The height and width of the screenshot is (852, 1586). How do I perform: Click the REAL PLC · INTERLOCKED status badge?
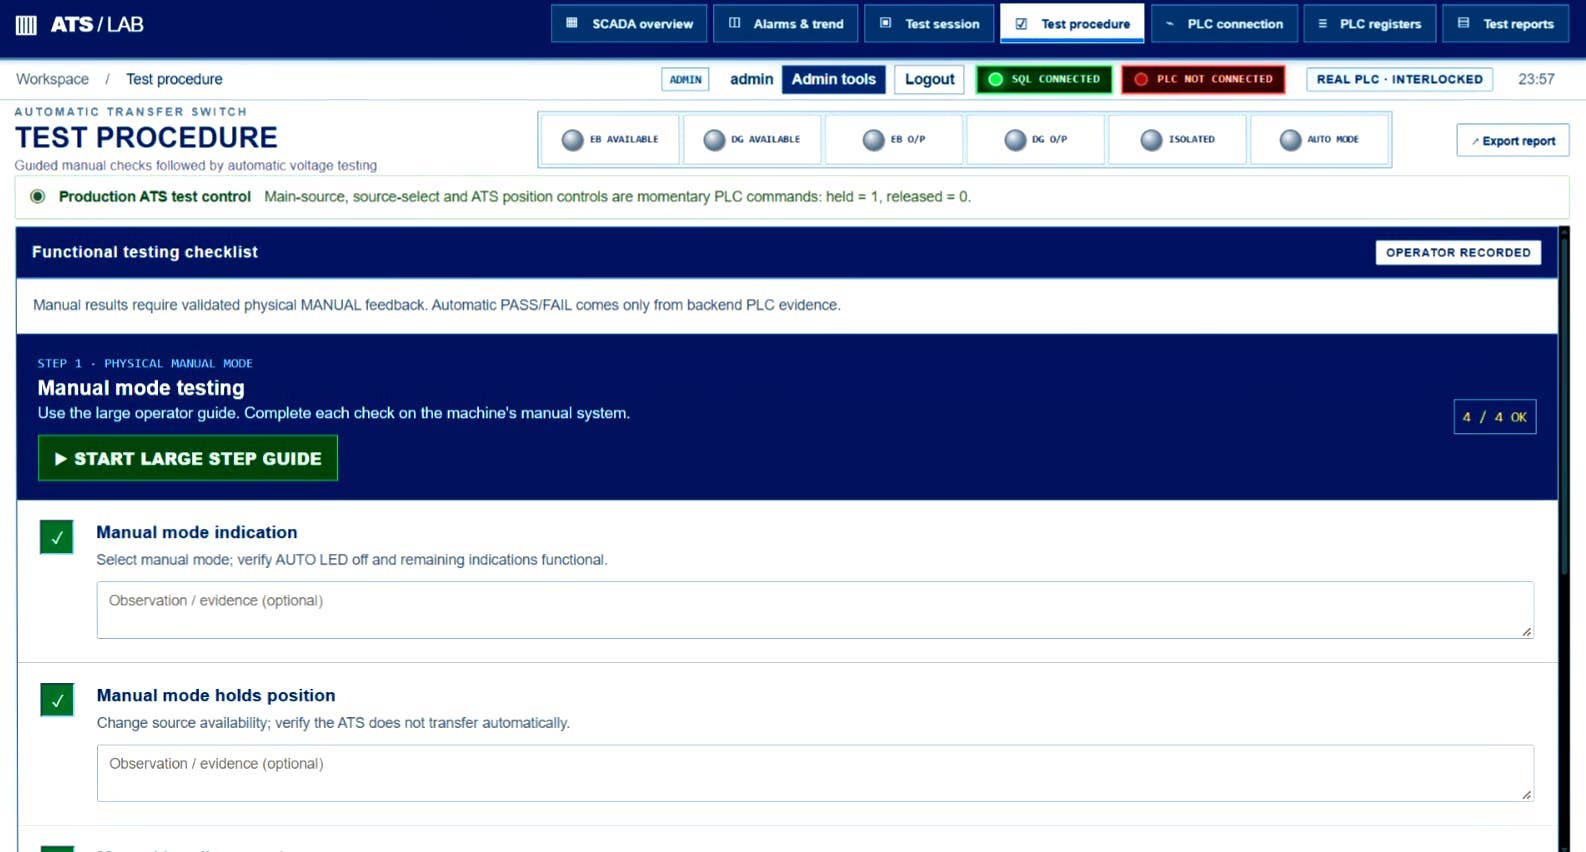(1400, 79)
